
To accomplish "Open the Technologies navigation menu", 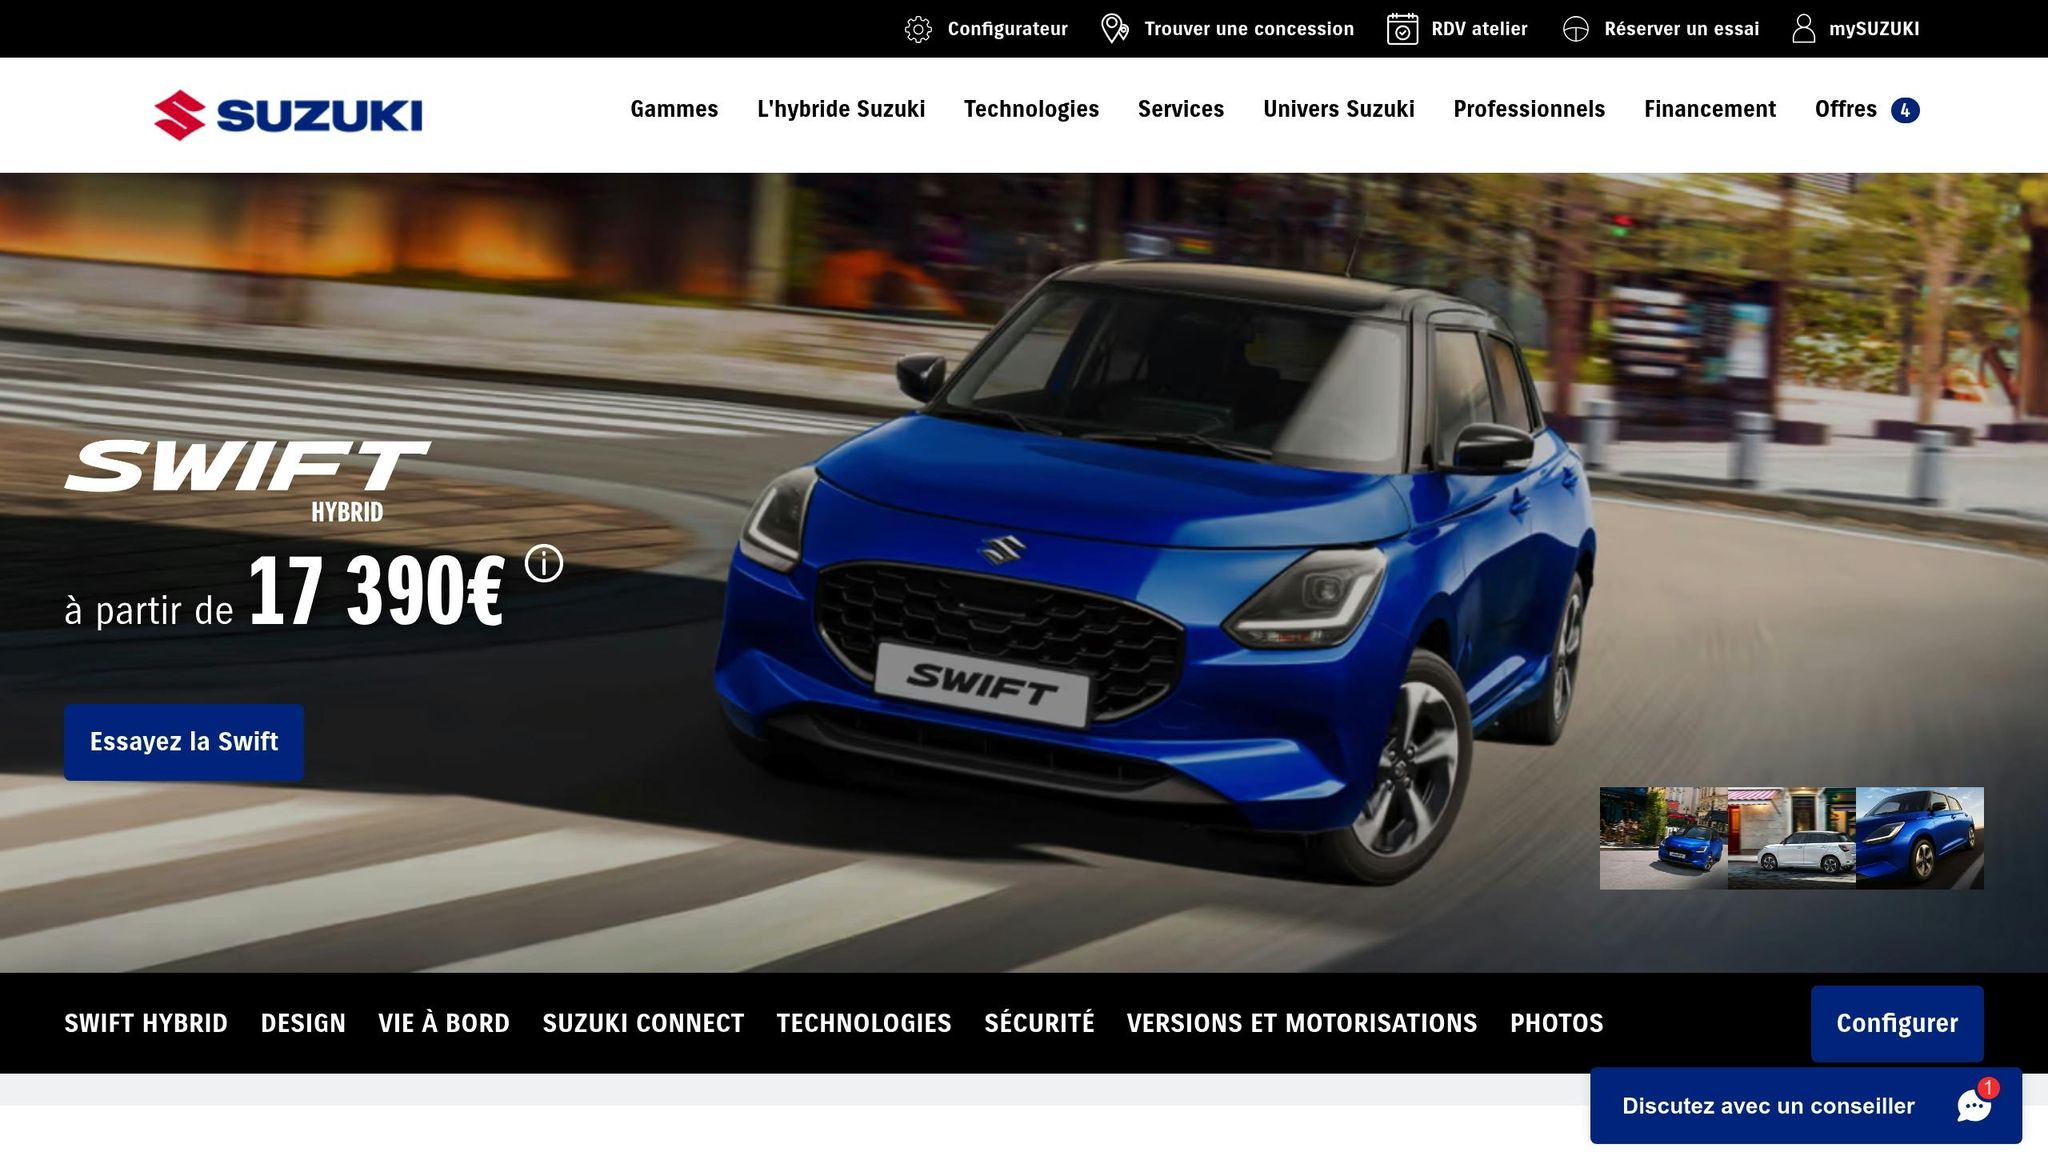I will [1031, 109].
